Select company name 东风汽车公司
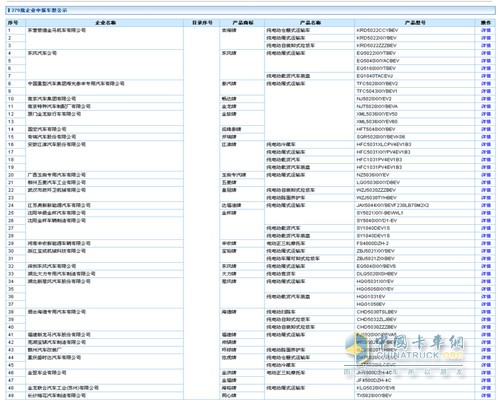Viewport: 500px width, 400px height. point(42,53)
